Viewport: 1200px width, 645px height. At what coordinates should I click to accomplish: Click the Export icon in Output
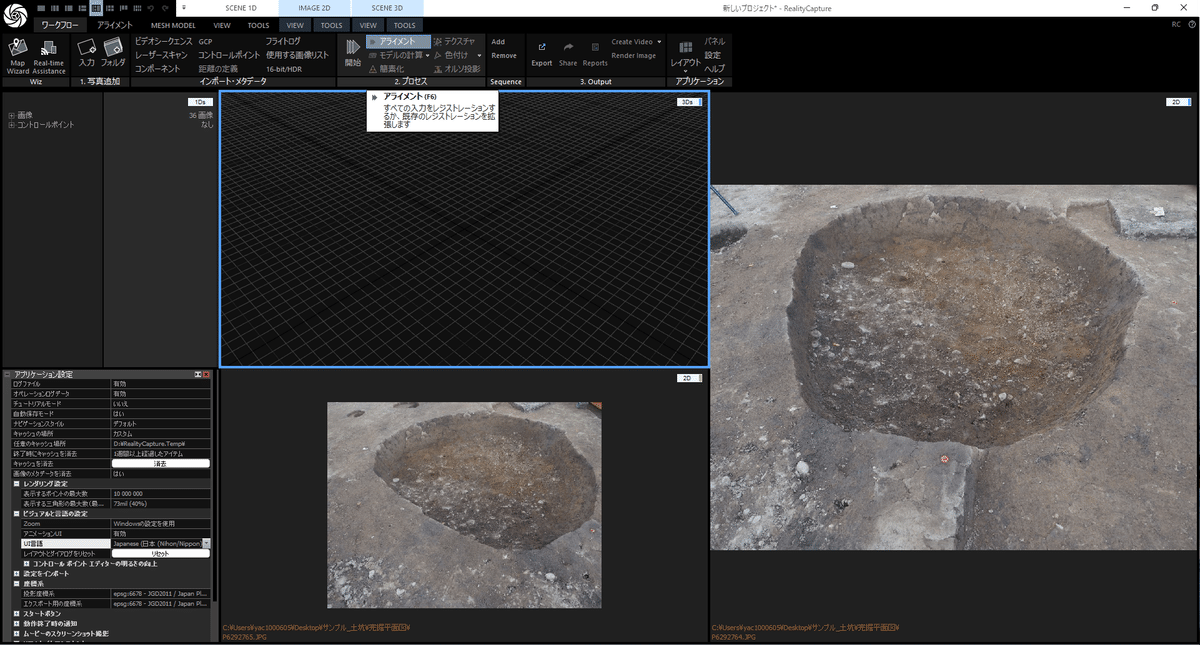(541, 52)
